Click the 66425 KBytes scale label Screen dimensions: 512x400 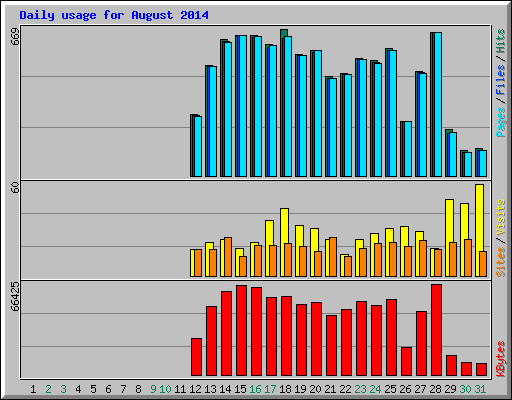click(x=15, y=296)
